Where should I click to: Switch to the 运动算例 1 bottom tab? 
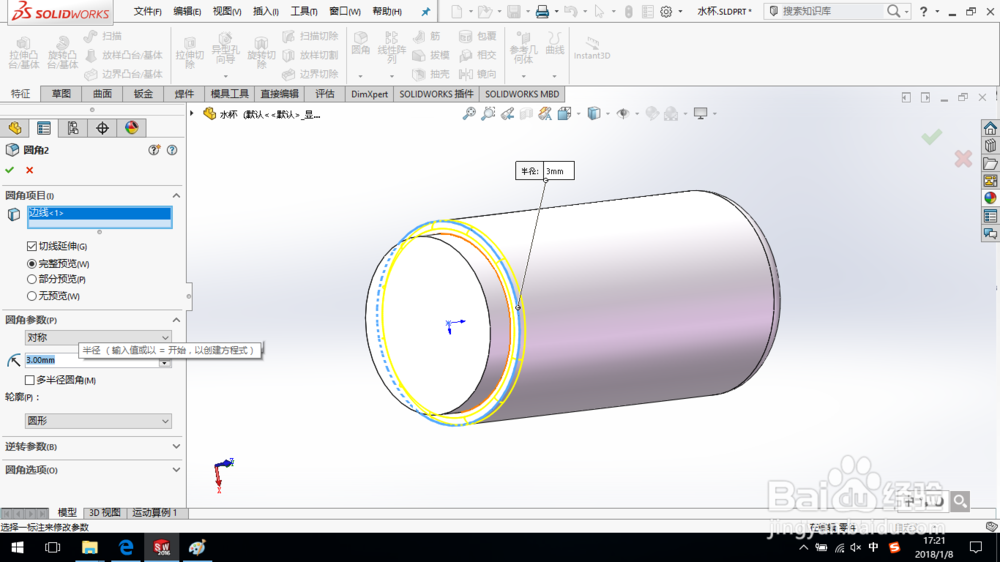pos(154,512)
